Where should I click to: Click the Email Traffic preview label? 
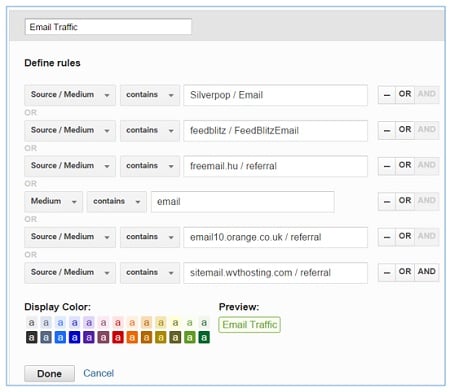249,325
